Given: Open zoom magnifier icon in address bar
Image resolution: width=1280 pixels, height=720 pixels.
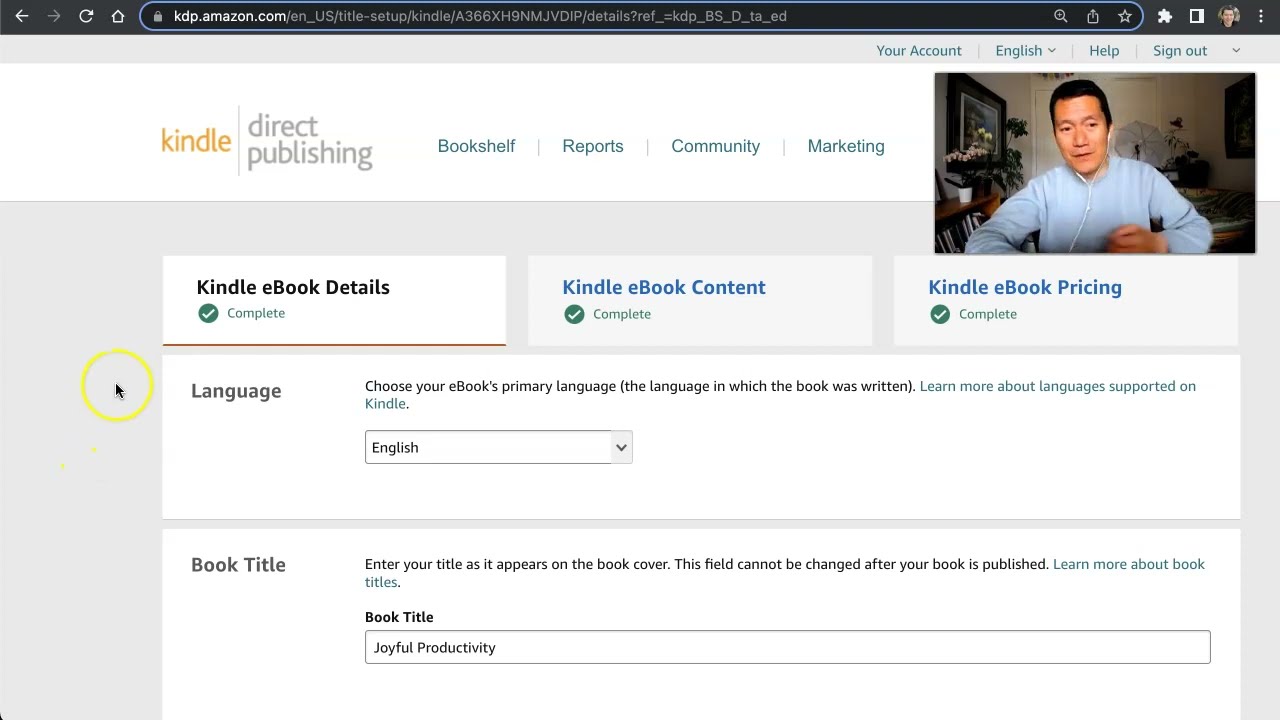Looking at the screenshot, I should (1061, 16).
